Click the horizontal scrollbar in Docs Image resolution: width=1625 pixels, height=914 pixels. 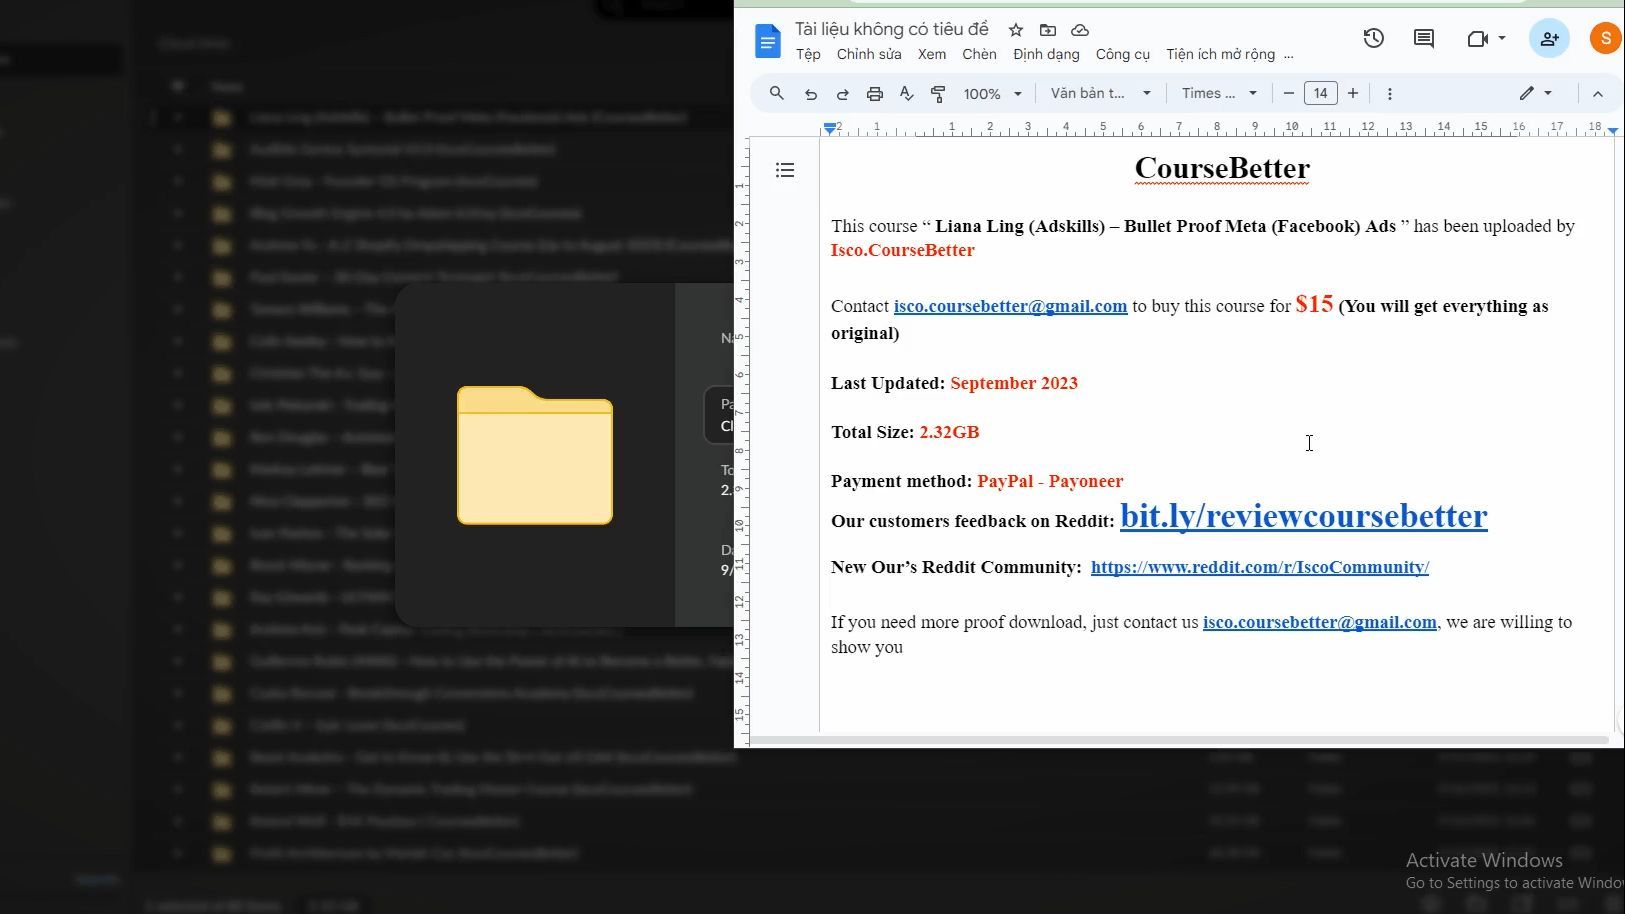pos(1180,740)
